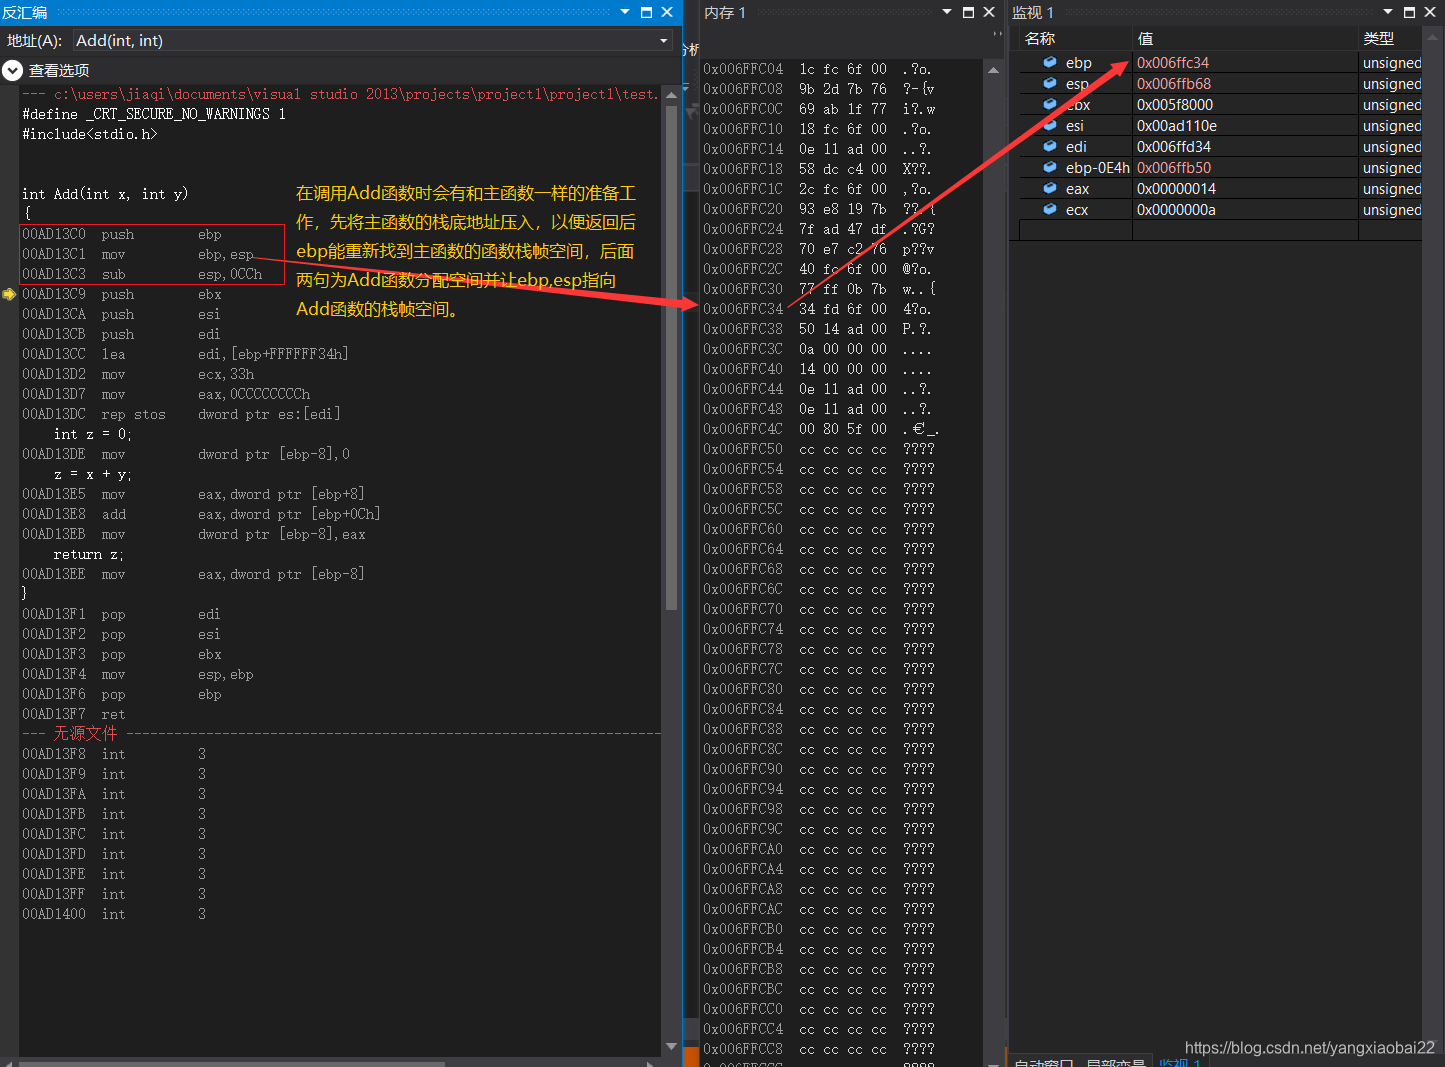The height and width of the screenshot is (1067, 1445).
Task: Click the source line z = x + y;
Action: [x=93, y=474]
